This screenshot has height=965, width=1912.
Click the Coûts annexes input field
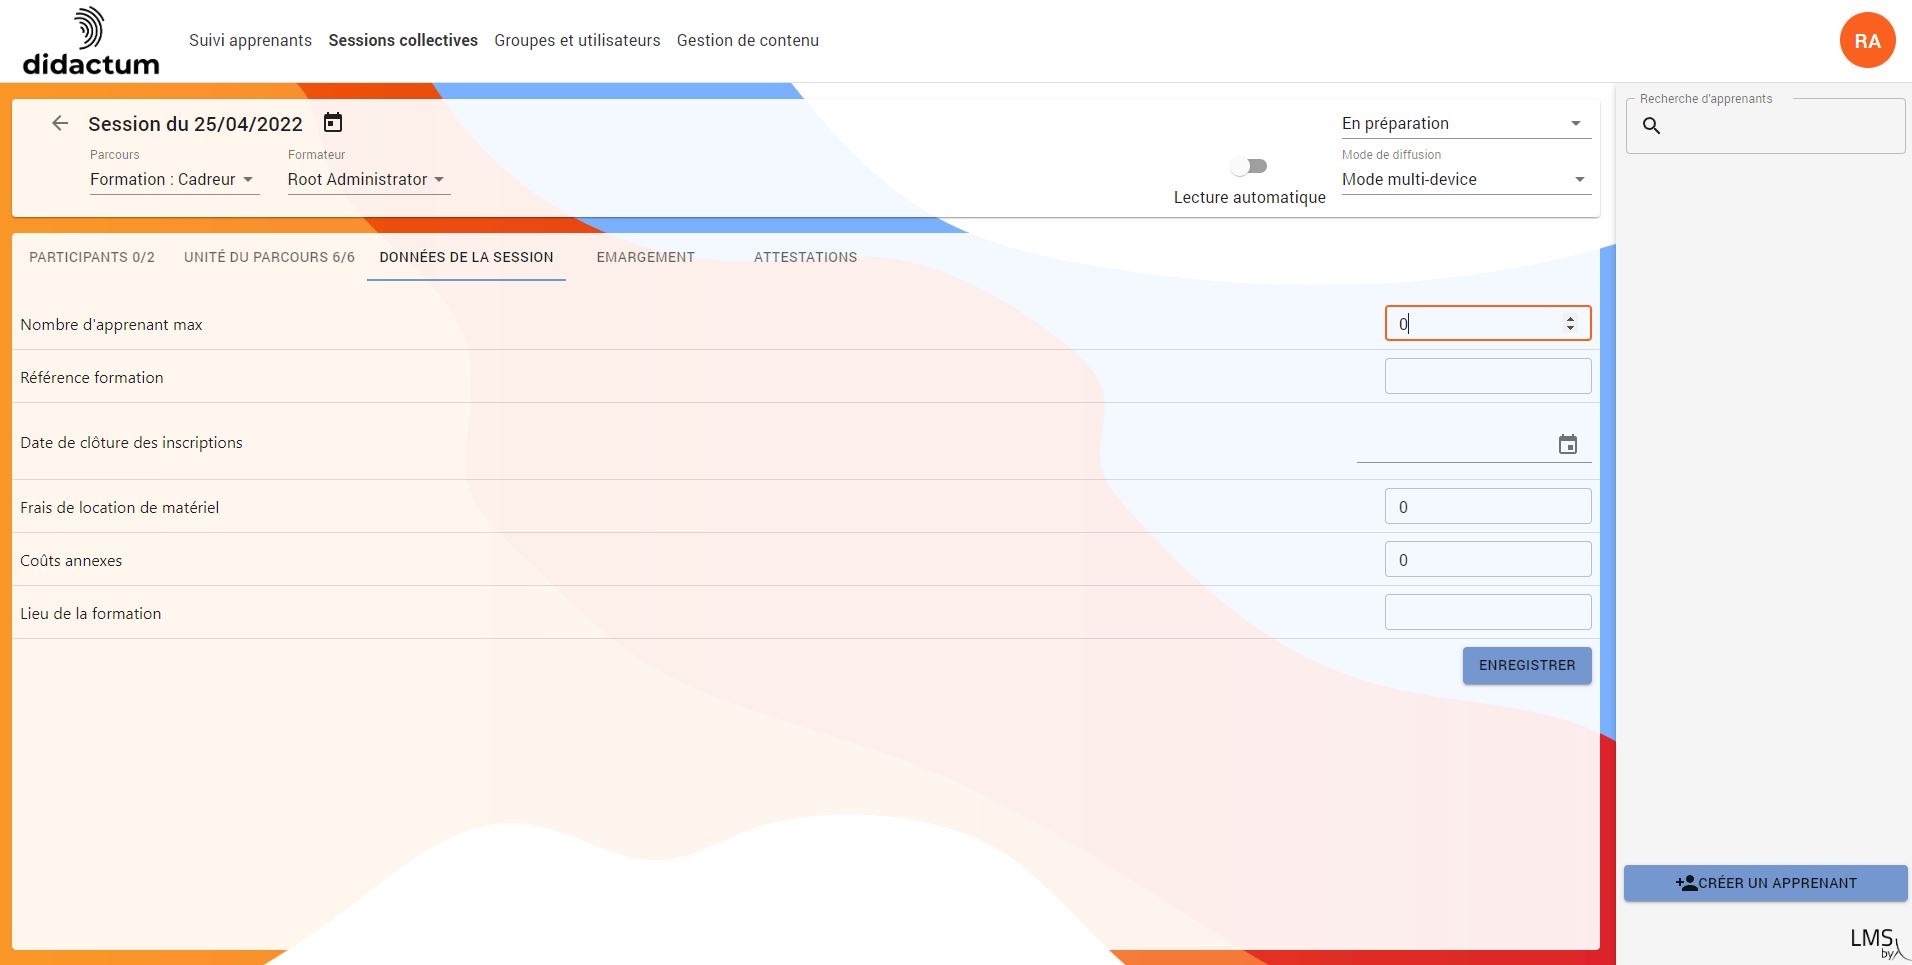point(1488,559)
